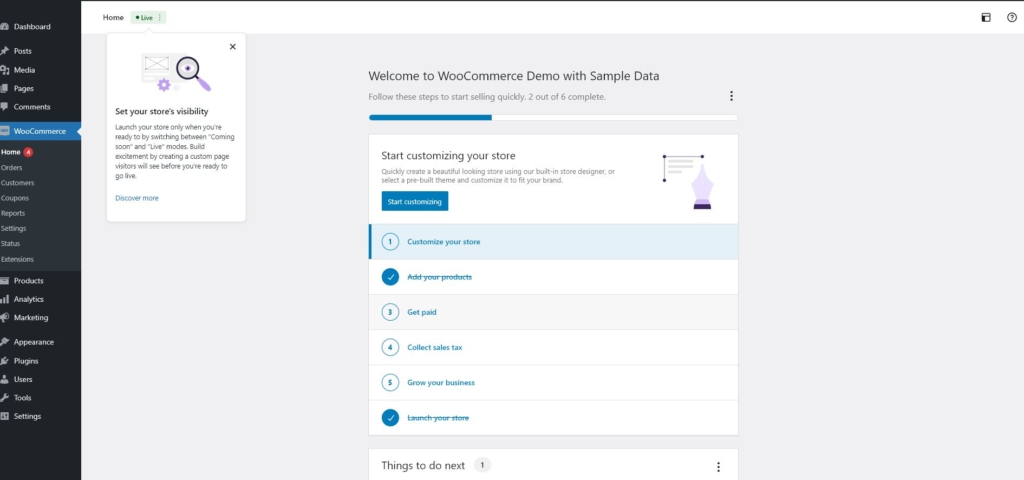
Task: Open the Plugins label in sidebar
Action: pyautogui.click(x=26, y=360)
